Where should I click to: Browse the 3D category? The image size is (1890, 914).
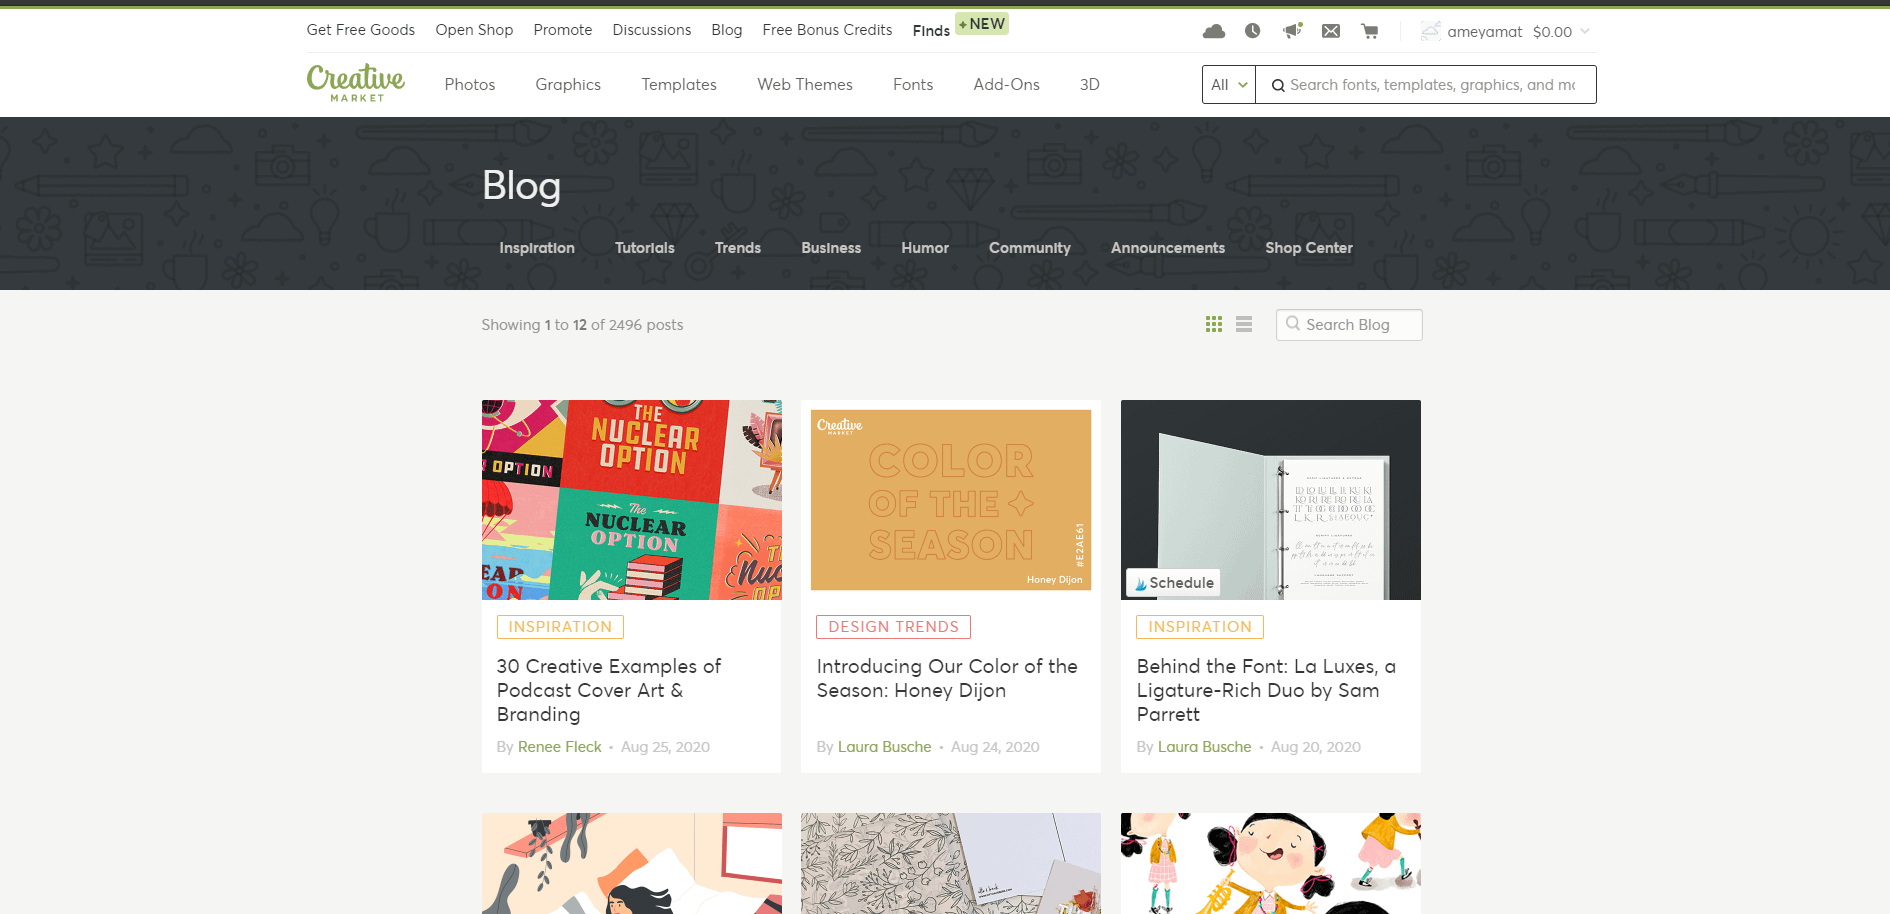(x=1090, y=85)
